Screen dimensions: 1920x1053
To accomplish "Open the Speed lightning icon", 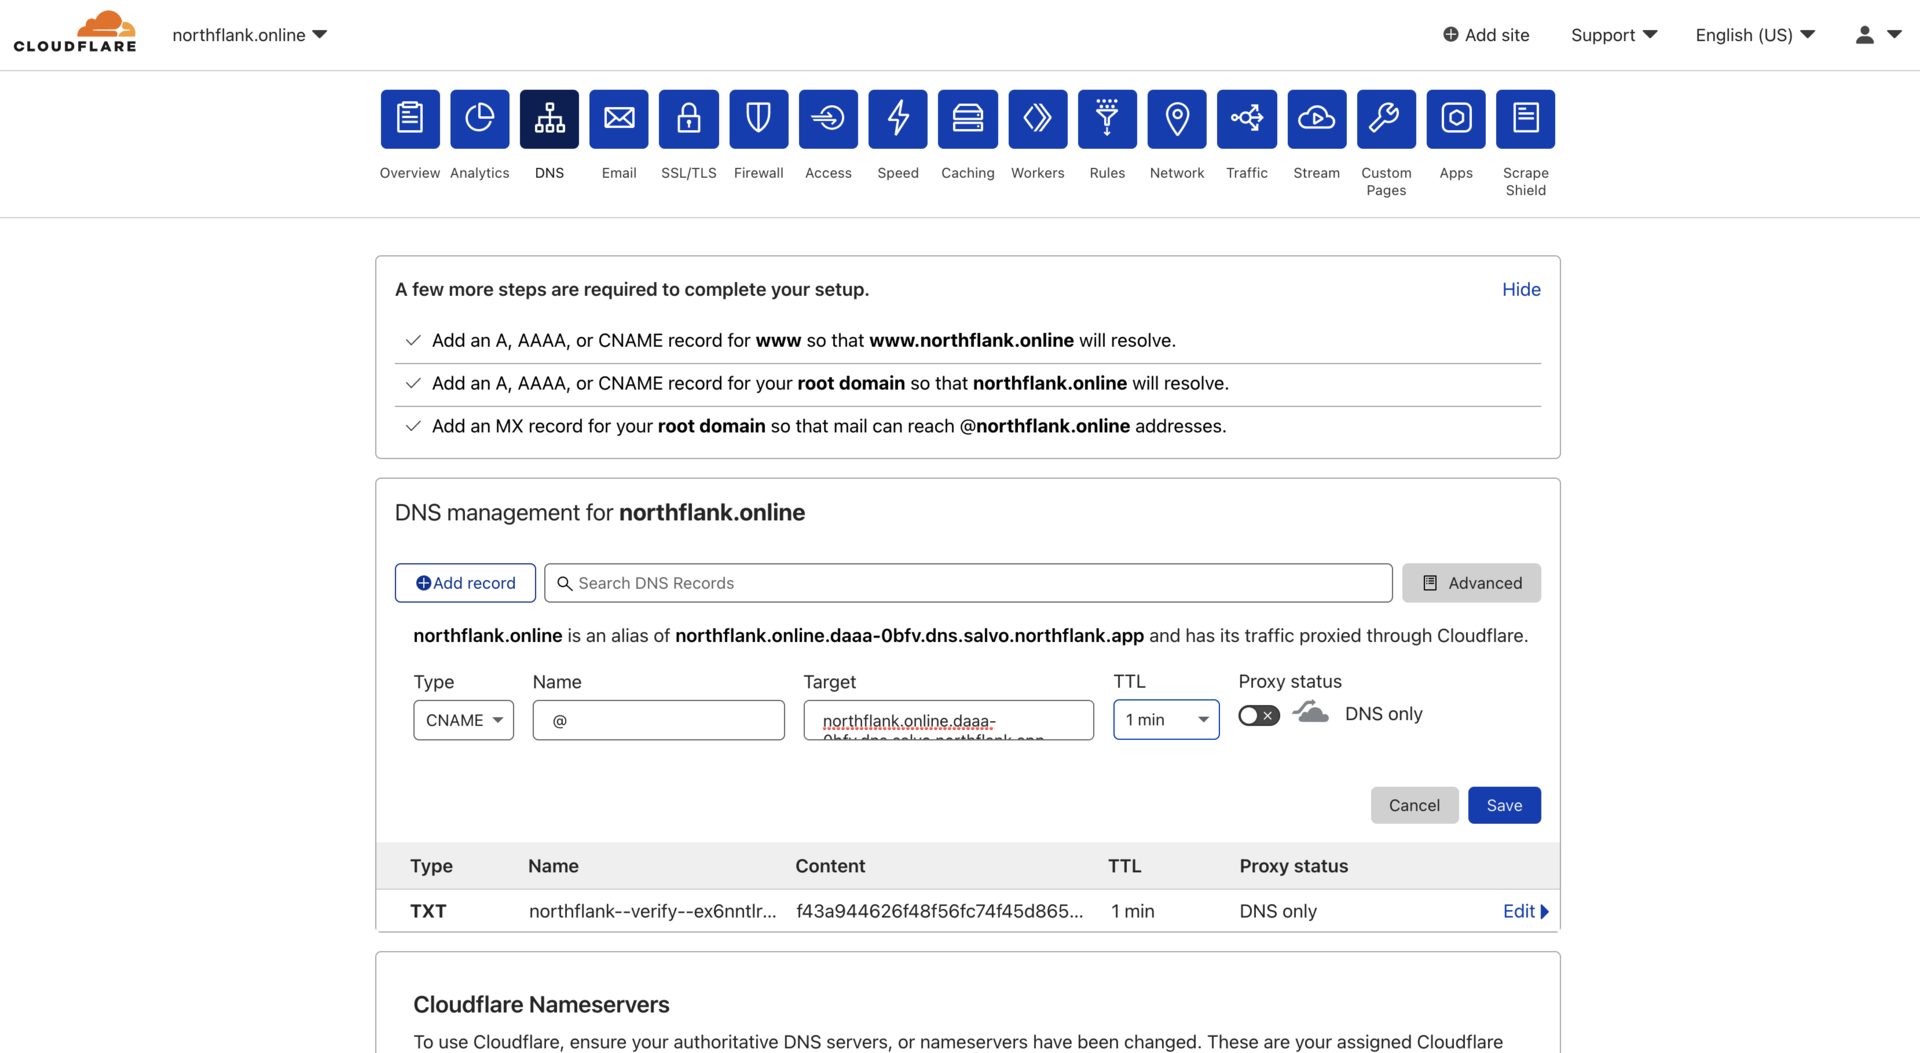I will pyautogui.click(x=898, y=119).
